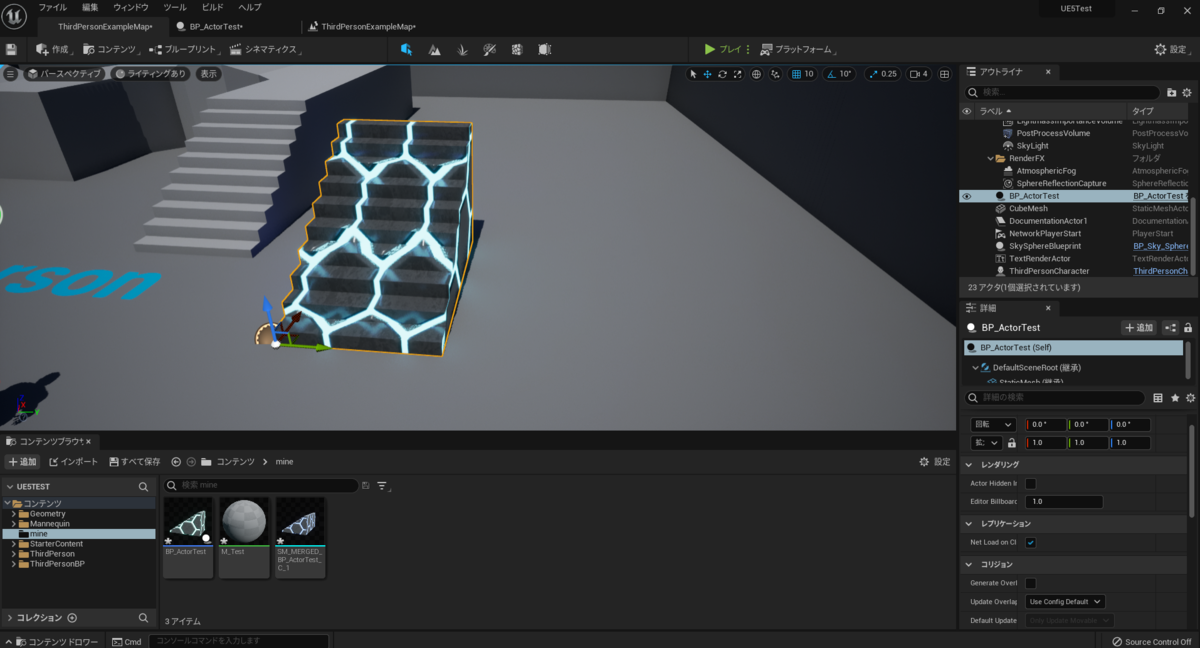Click the save icon in the main toolbar

[11, 49]
